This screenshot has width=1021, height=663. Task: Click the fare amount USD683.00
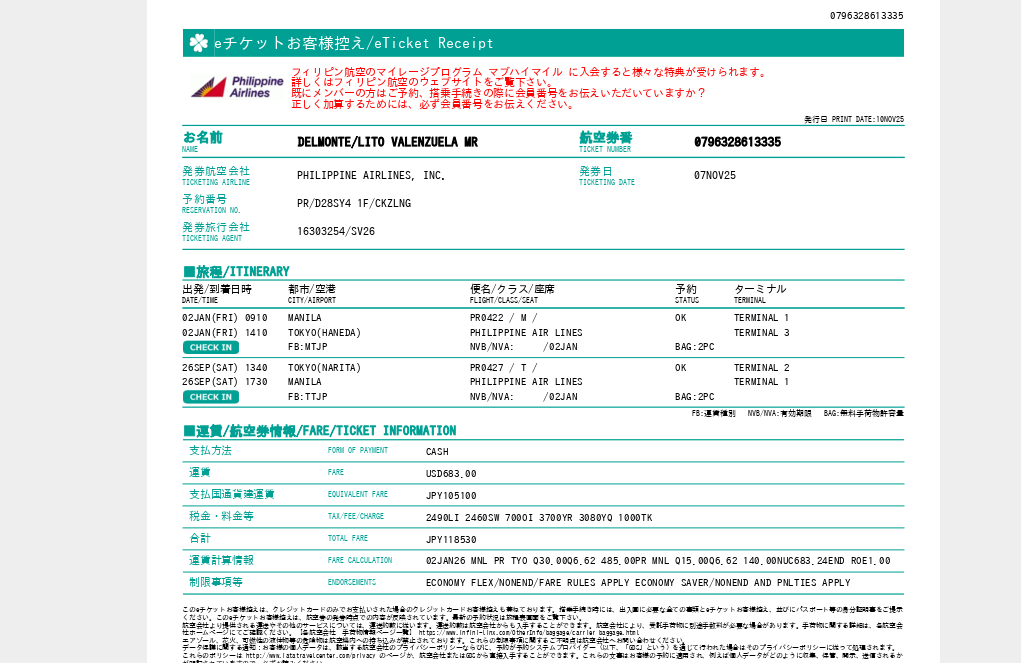pos(451,473)
